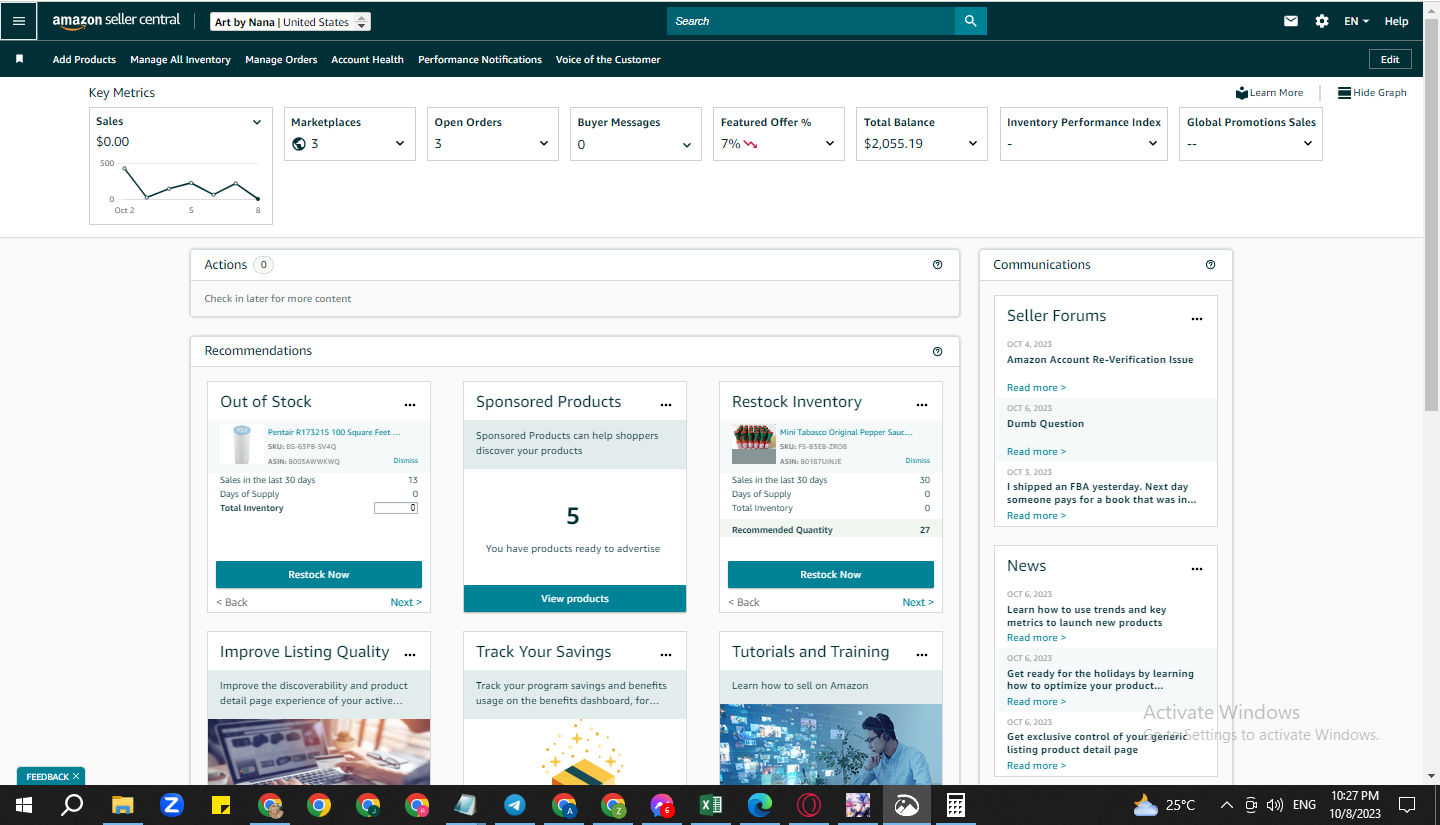The height and width of the screenshot is (825, 1440).
Task: Open Performance Notifications
Action: tap(480, 60)
